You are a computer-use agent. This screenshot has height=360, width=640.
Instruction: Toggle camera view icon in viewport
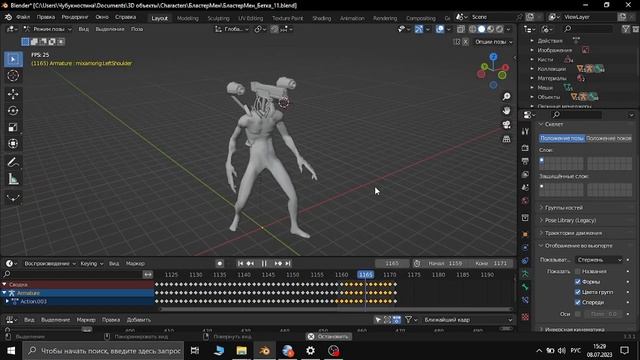506,124
